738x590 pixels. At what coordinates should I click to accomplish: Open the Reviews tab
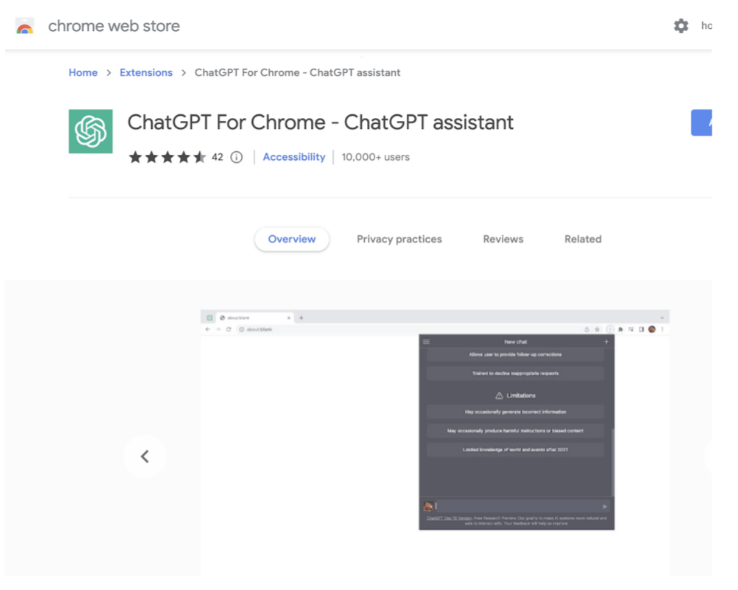pyautogui.click(x=503, y=239)
